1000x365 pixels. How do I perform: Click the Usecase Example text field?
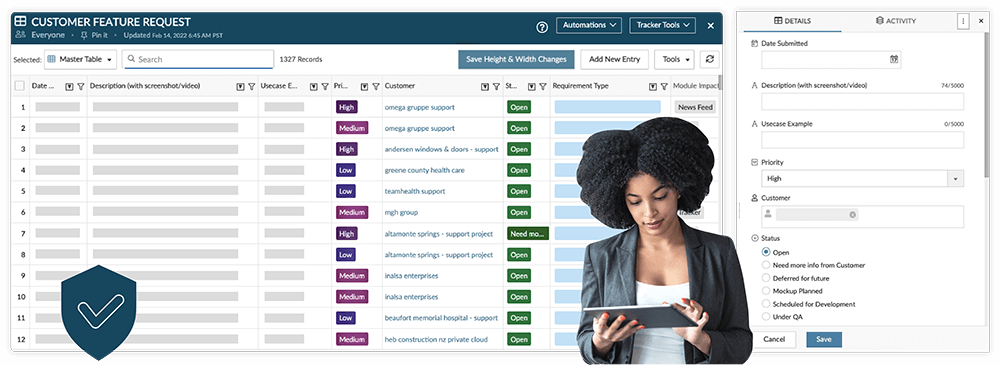pyautogui.click(x=862, y=140)
